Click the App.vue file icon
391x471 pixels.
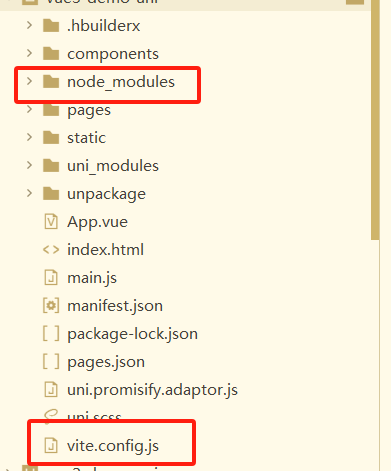(51, 222)
